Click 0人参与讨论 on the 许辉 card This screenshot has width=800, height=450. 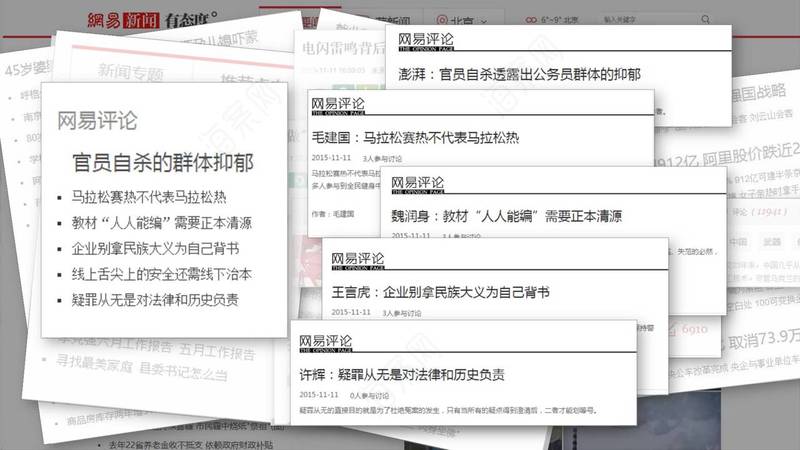(x=369, y=395)
